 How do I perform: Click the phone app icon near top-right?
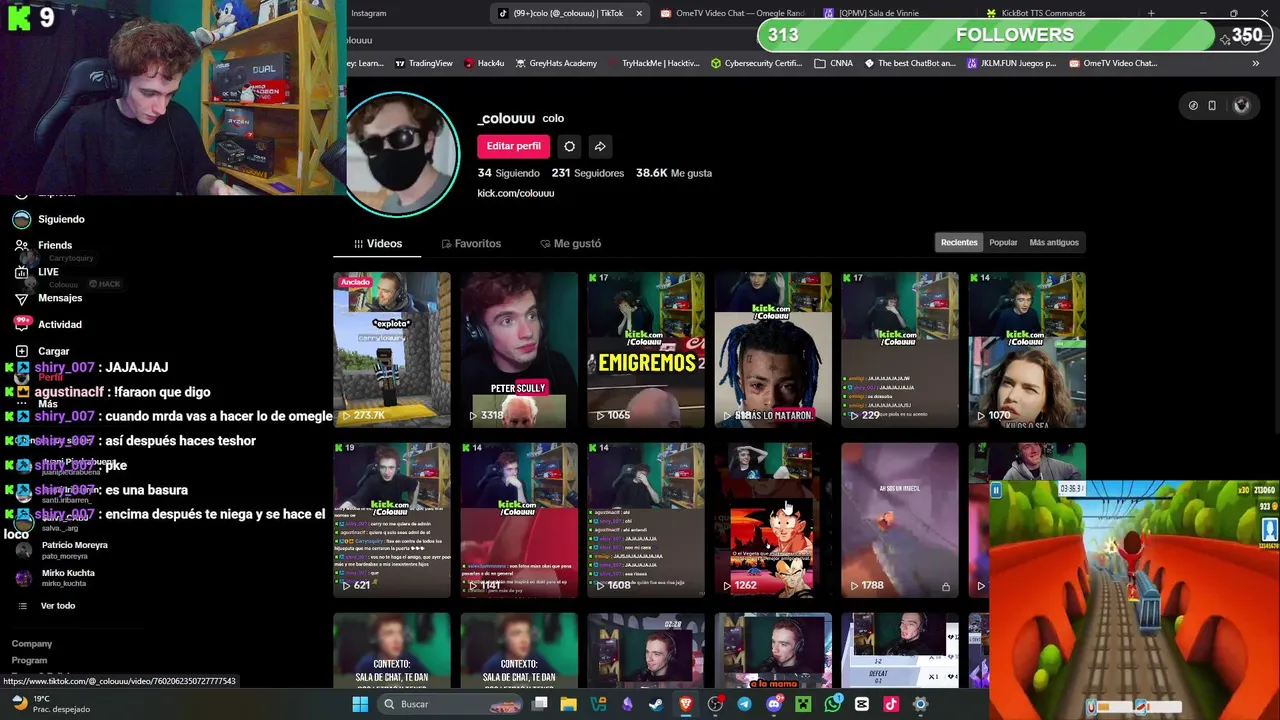click(1212, 105)
